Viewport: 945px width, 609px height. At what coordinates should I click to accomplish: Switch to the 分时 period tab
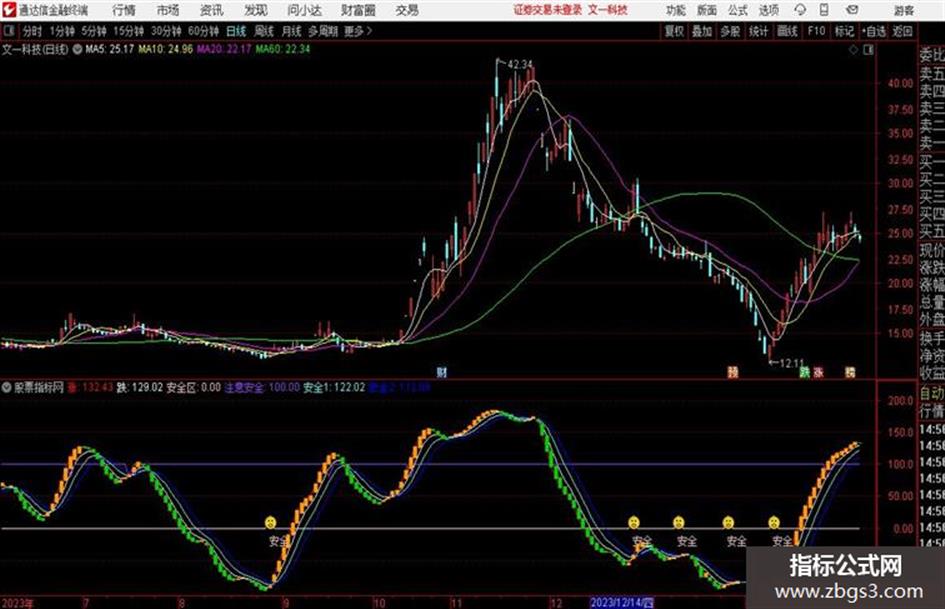[33, 31]
